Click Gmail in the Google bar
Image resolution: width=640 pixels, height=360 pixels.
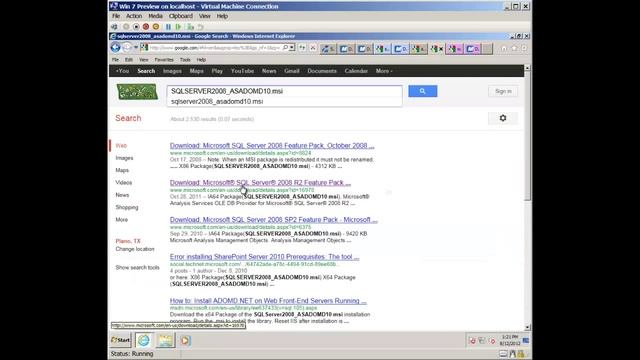(x=292, y=71)
